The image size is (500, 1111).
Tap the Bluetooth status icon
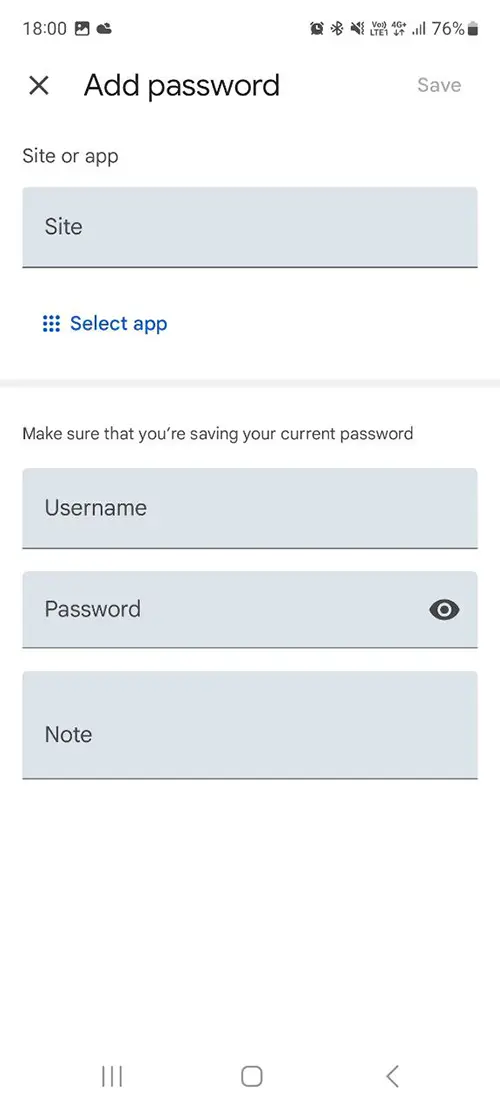pos(337,28)
